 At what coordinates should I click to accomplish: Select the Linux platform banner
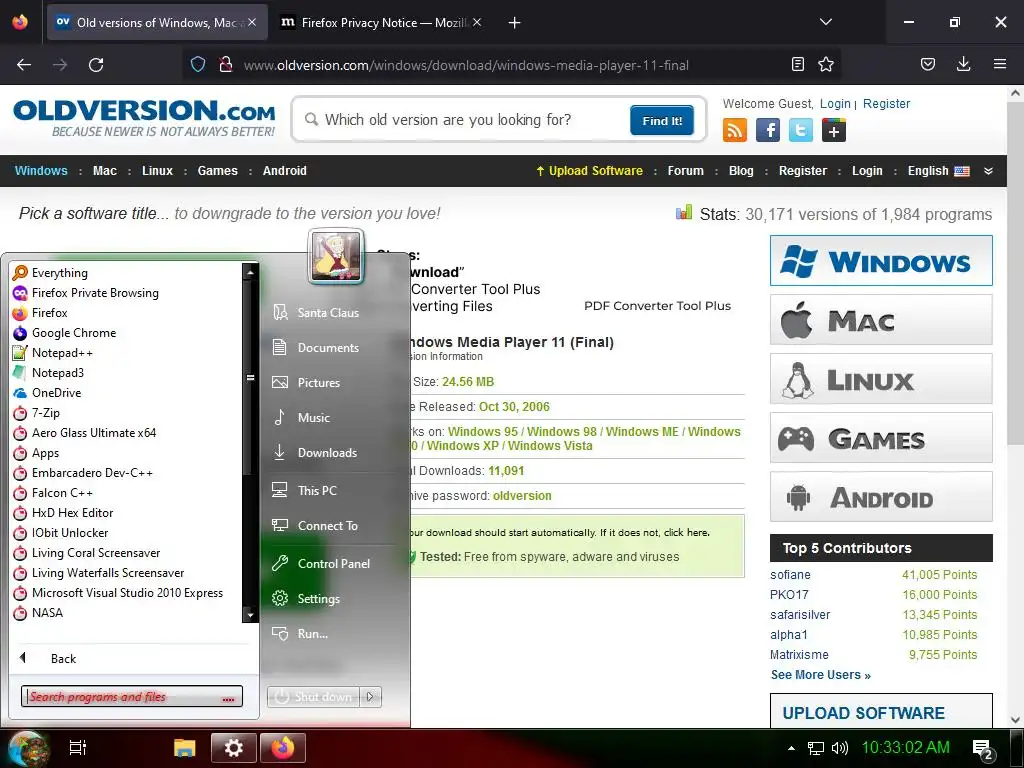(881, 379)
